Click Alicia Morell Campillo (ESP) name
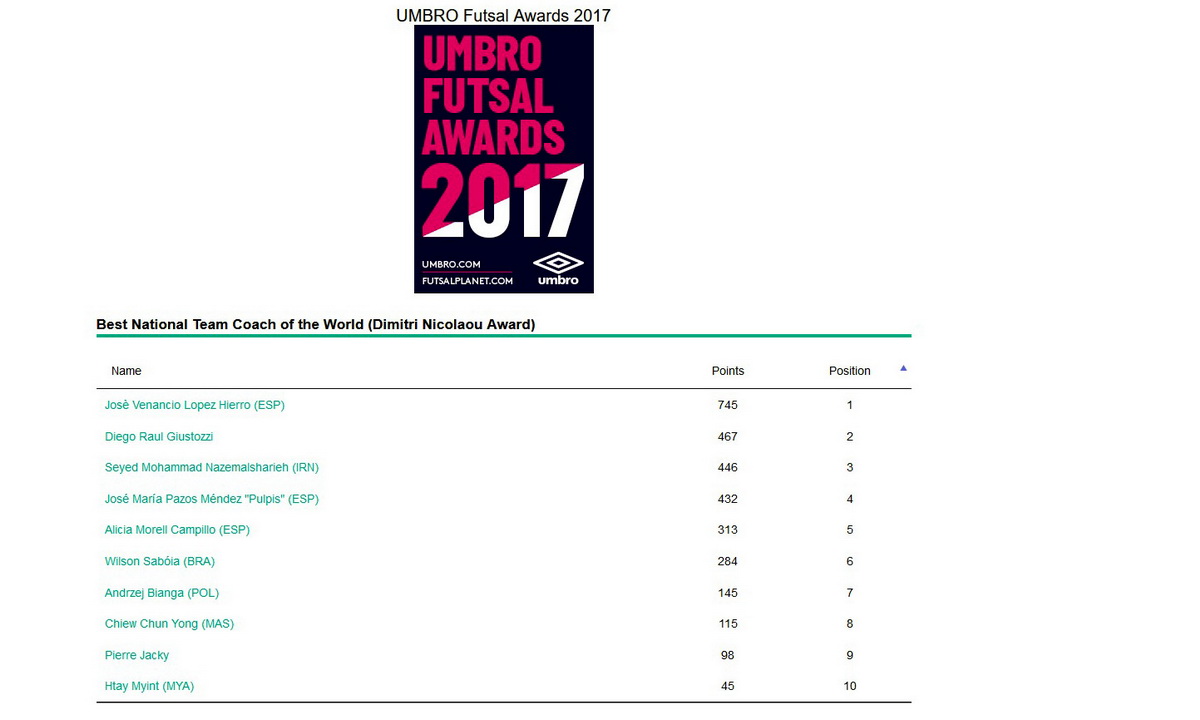 pos(177,530)
